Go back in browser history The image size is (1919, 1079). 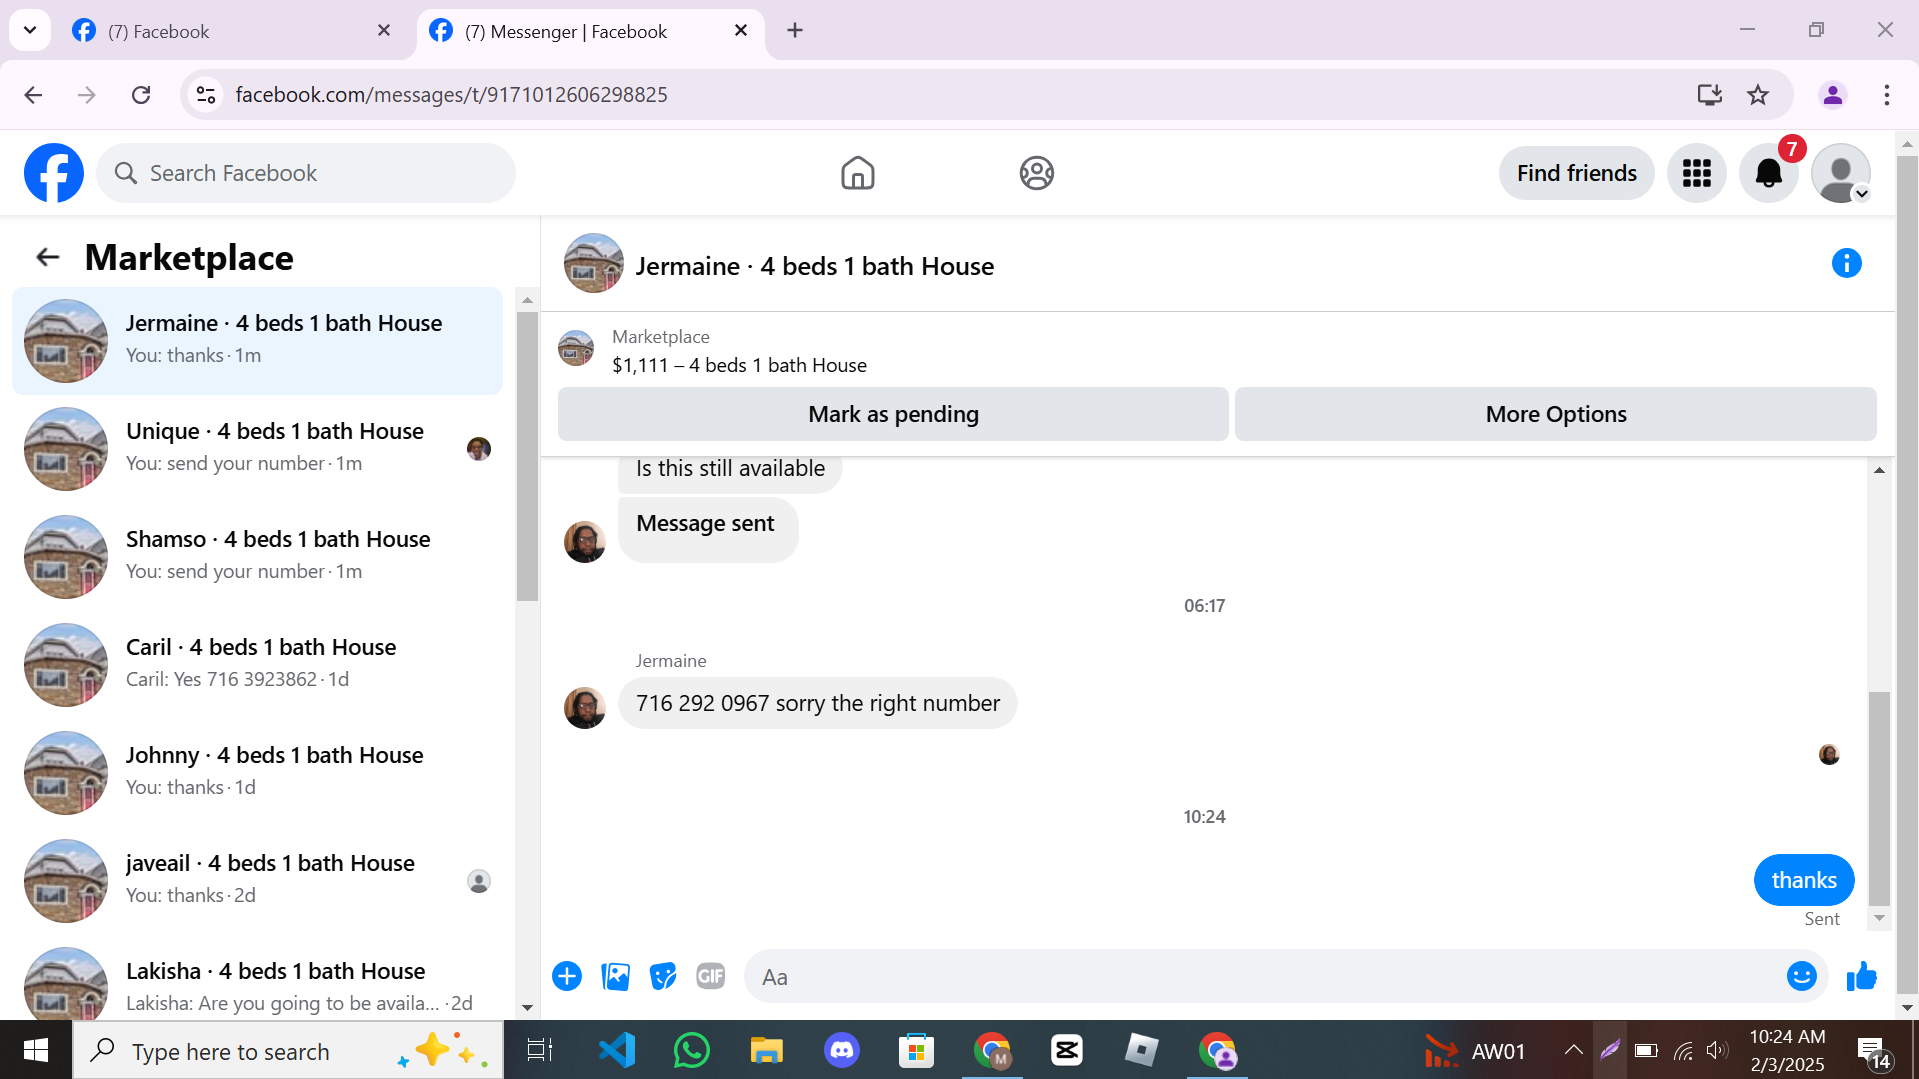tap(33, 95)
